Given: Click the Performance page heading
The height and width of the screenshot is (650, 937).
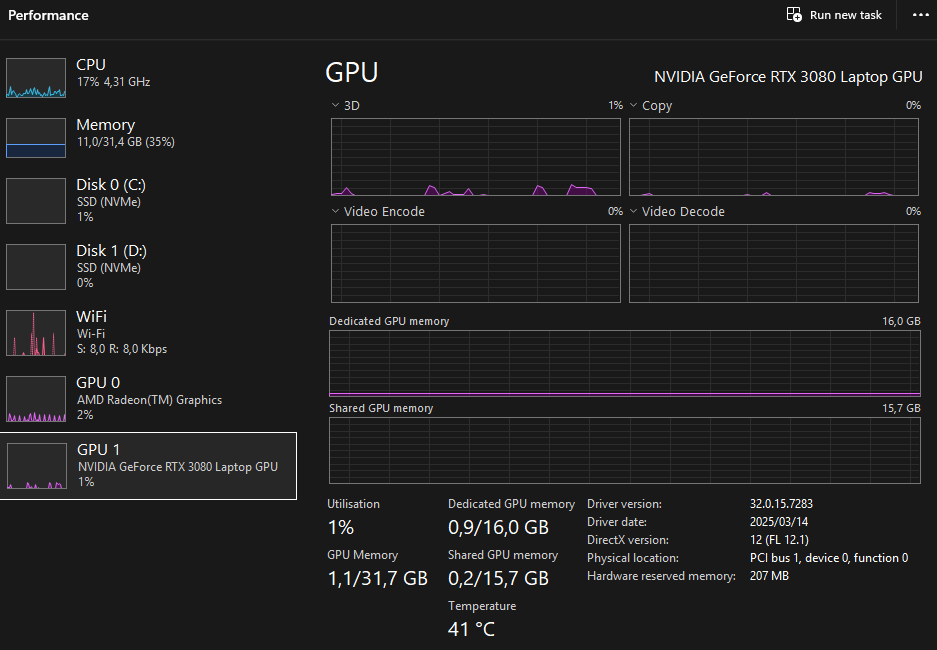Looking at the screenshot, I should coord(48,15).
